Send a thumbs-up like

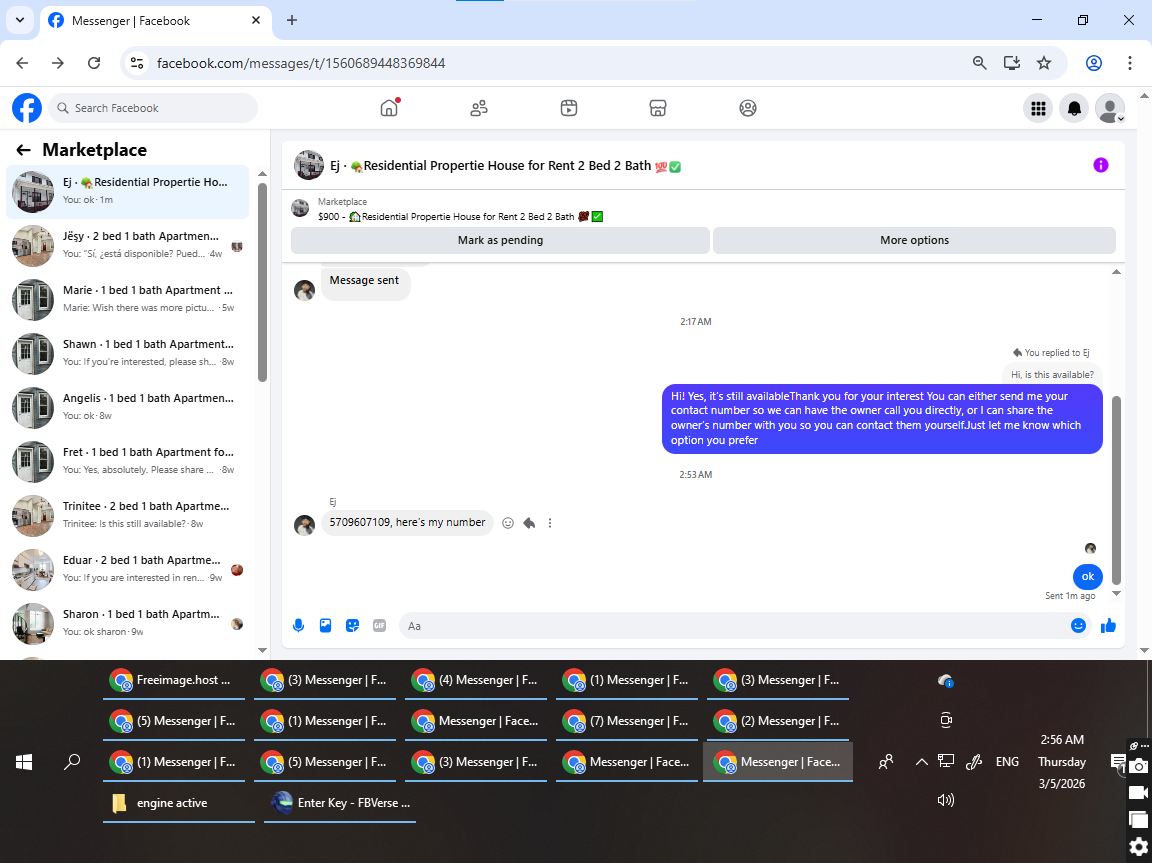(1109, 626)
